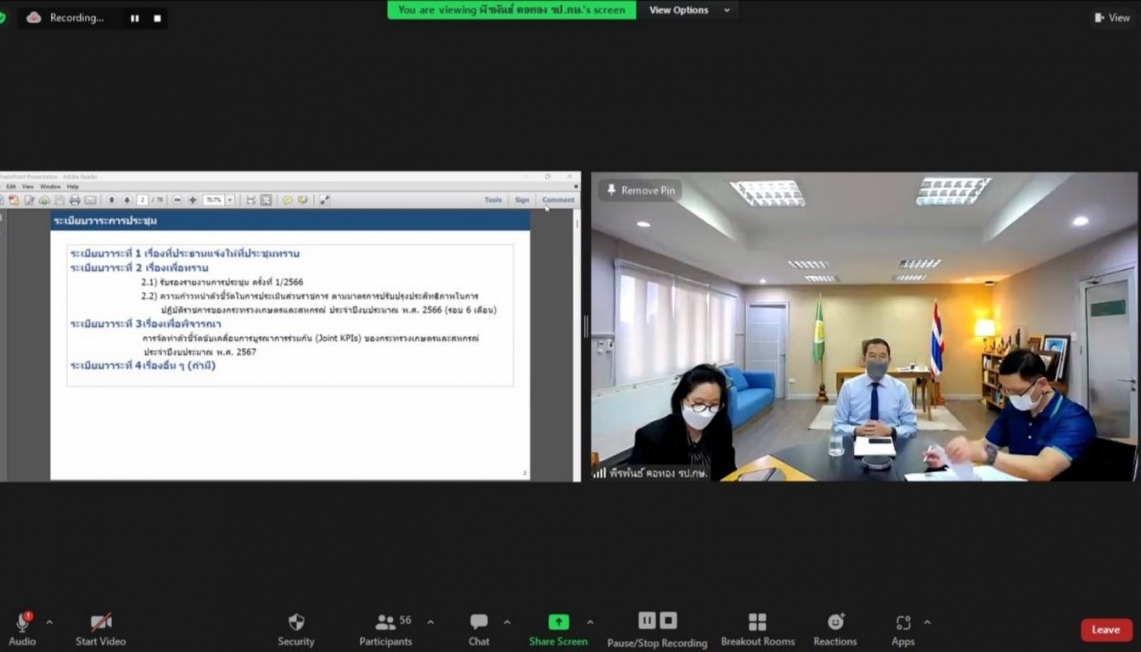Click the Add Sticky Note icon
The image size is (1141, 652).
287,200
